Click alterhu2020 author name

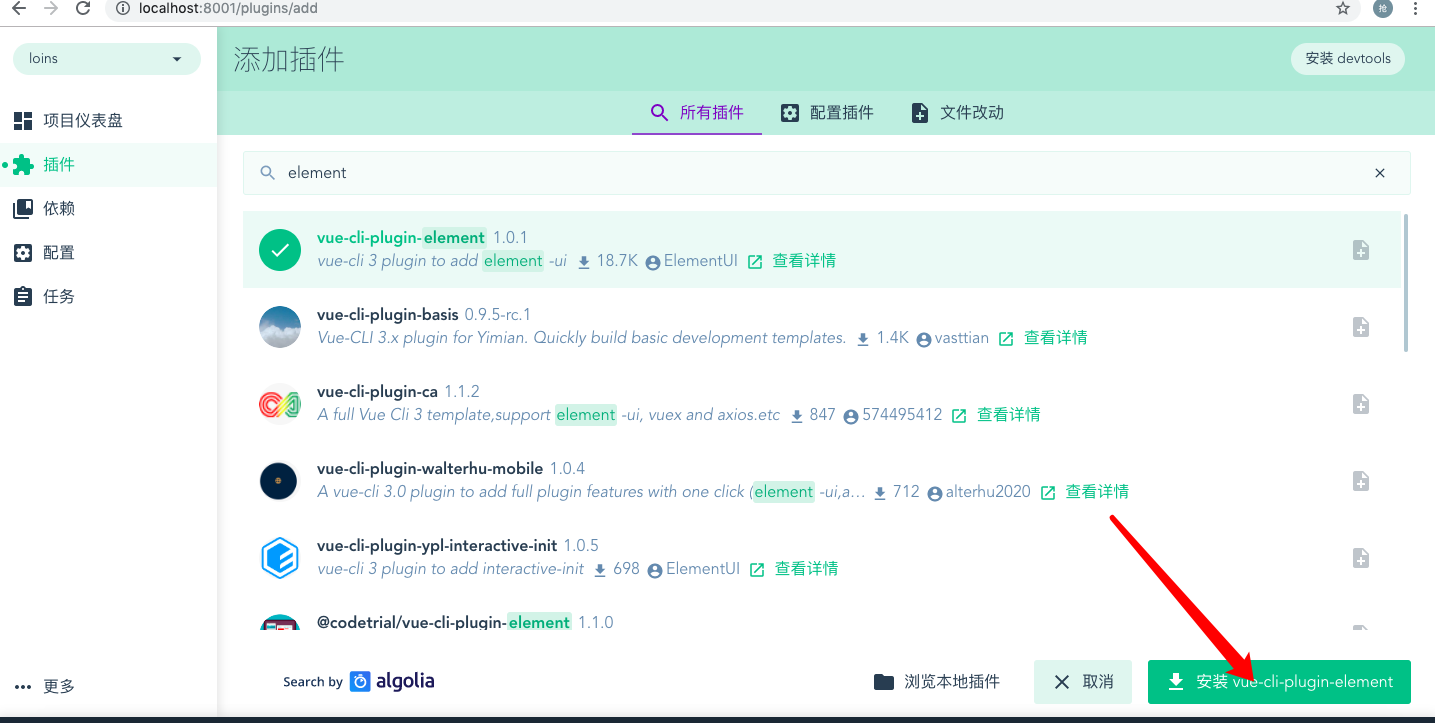[988, 492]
